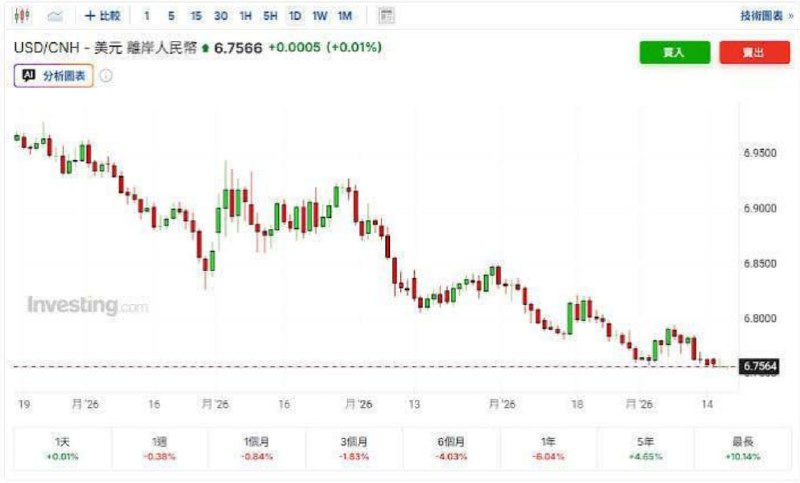Select the 5年 performance range
This screenshot has width=800, height=483.
click(645, 448)
